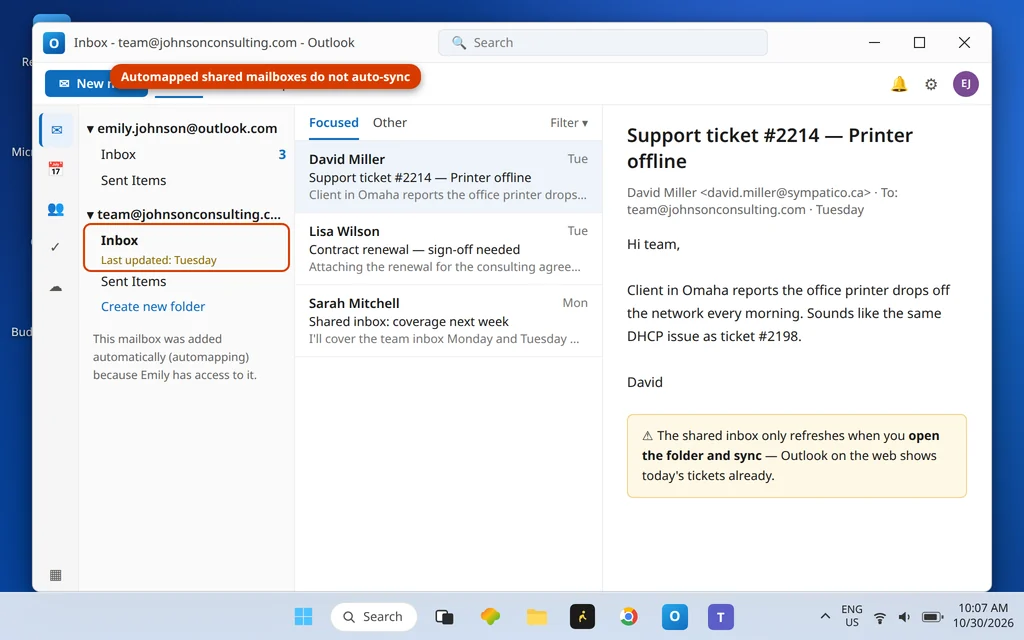Image resolution: width=1024 pixels, height=640 pixels.
Task: Open Wi-Fi network status icon
Action: tap(880, 617)
